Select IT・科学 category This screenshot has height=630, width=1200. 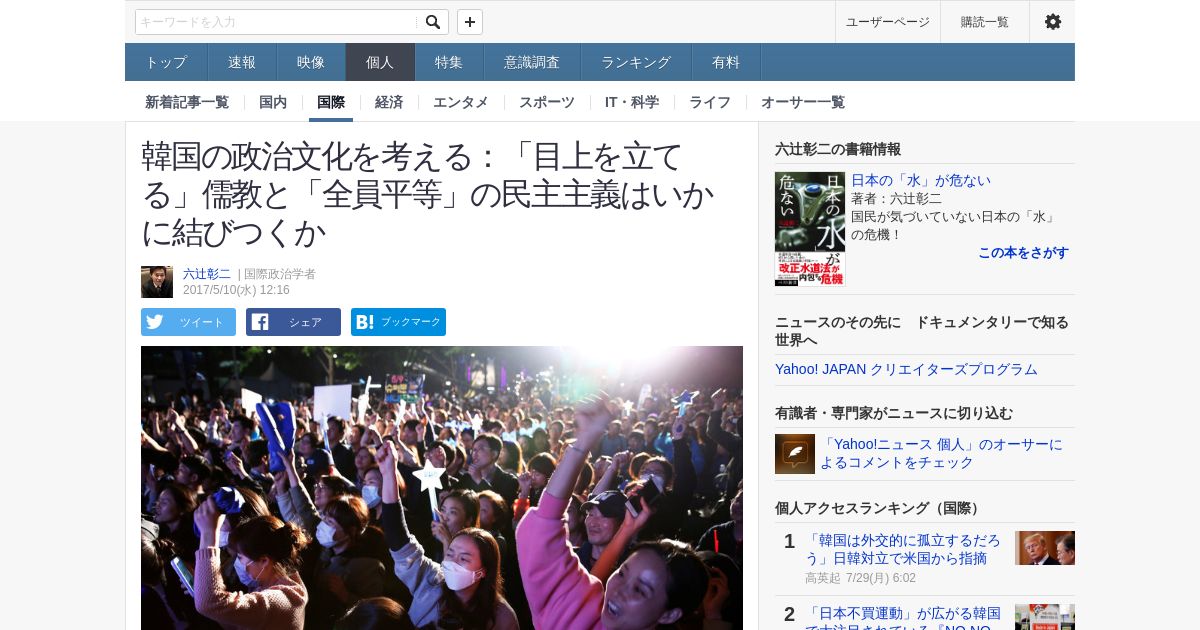pyautogui.click(x=632, y=102)
